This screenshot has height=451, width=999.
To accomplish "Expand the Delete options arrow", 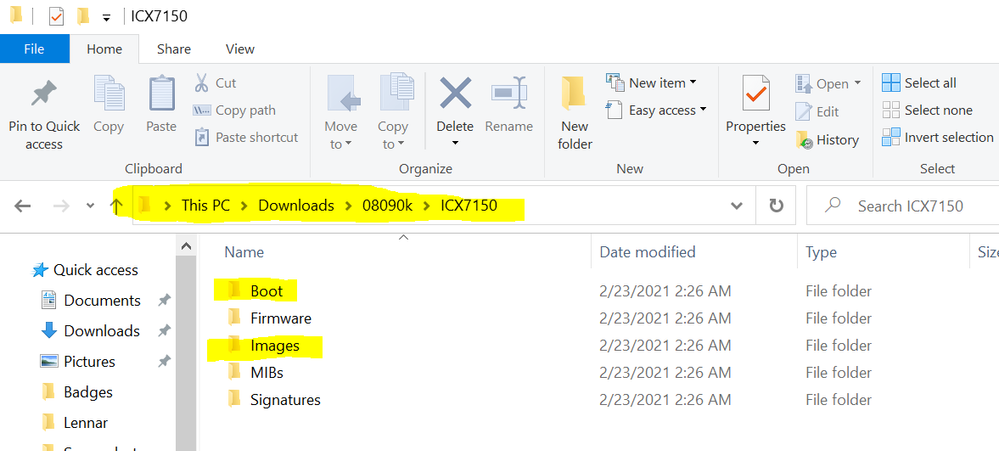I will pyautogui.click(x=456, y=143).
